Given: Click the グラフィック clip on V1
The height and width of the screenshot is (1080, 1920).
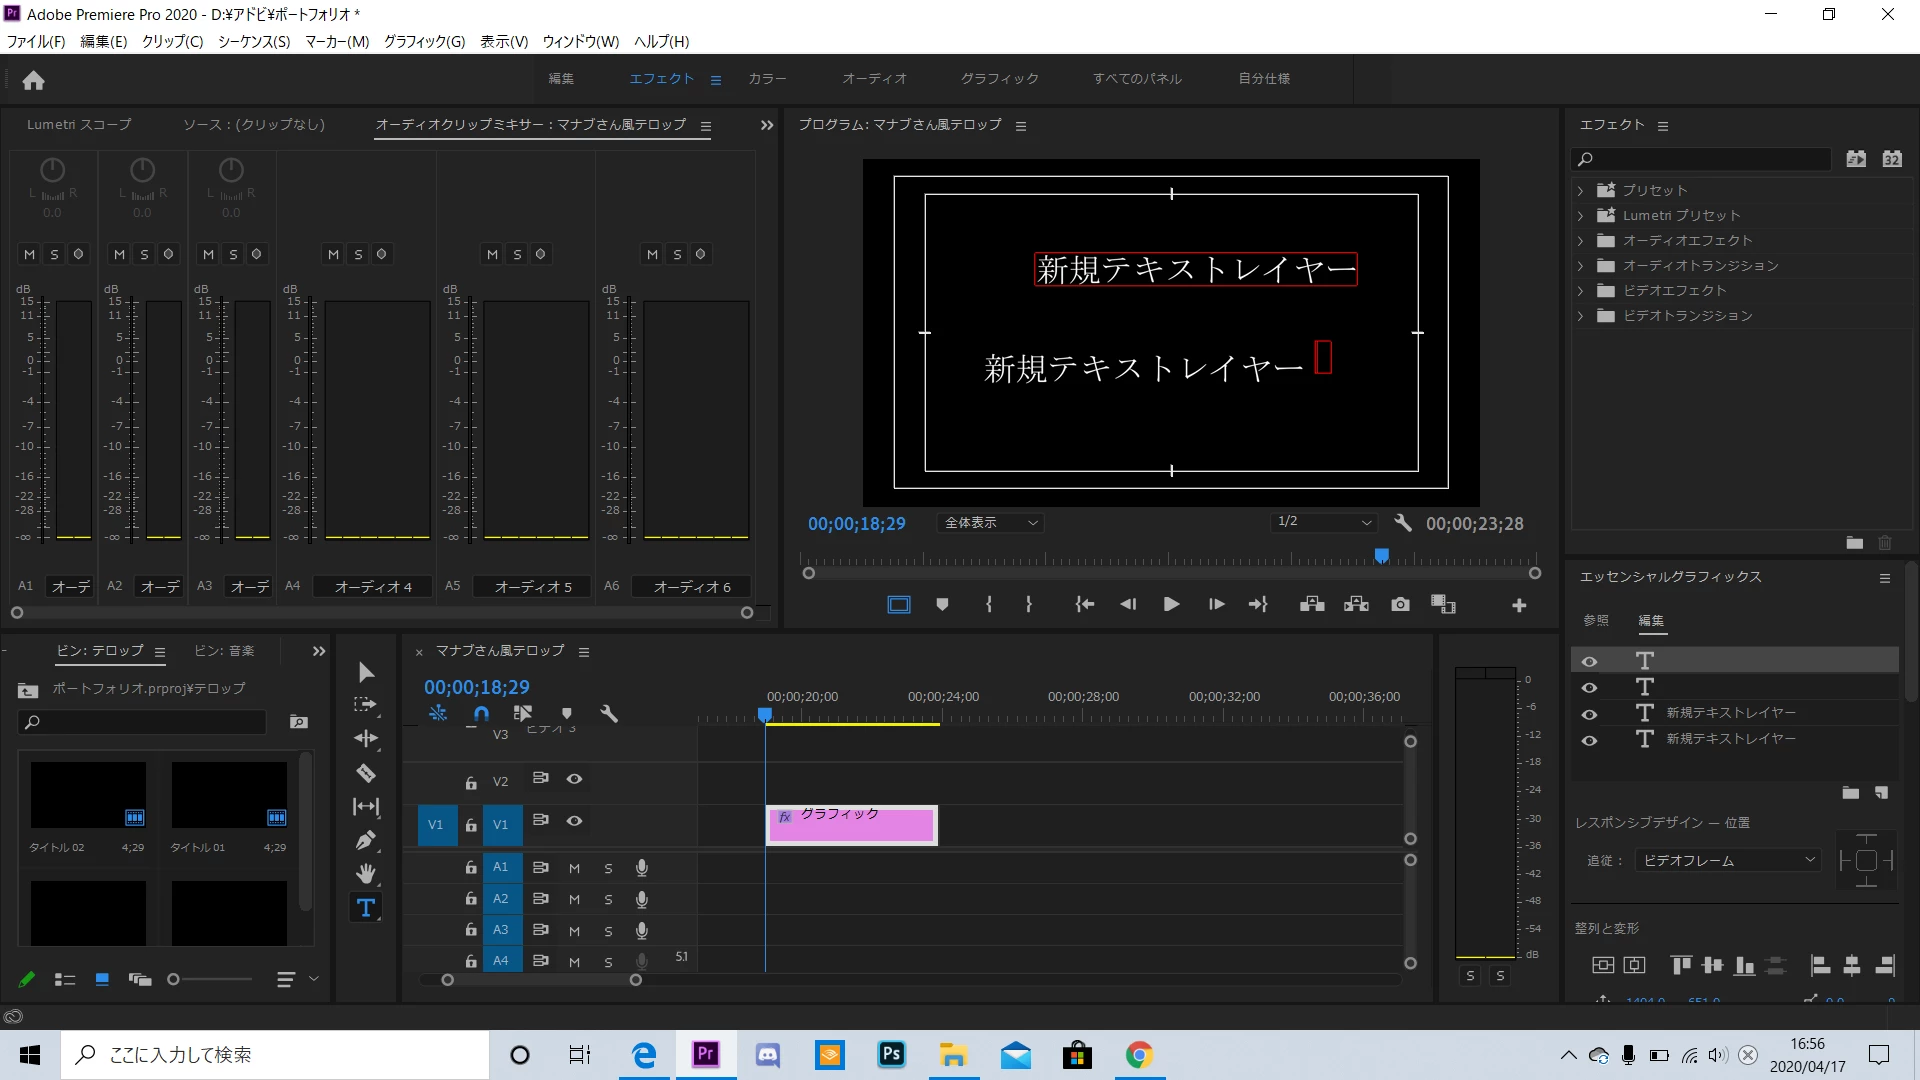Looking at the screenshot, I should pyautogui.click(x=851, y=826).
